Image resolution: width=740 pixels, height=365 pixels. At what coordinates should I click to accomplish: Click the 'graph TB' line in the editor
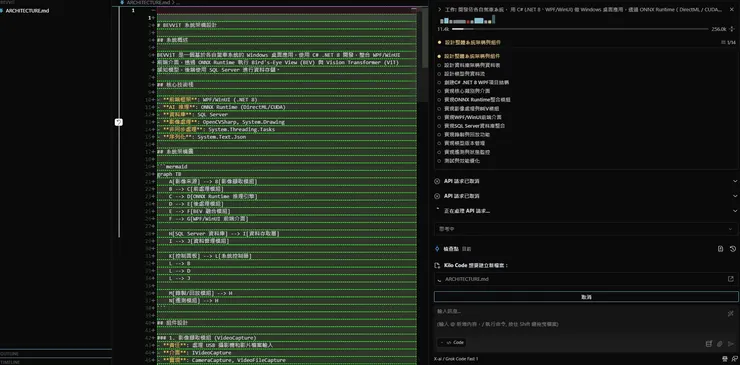[168, 174]
